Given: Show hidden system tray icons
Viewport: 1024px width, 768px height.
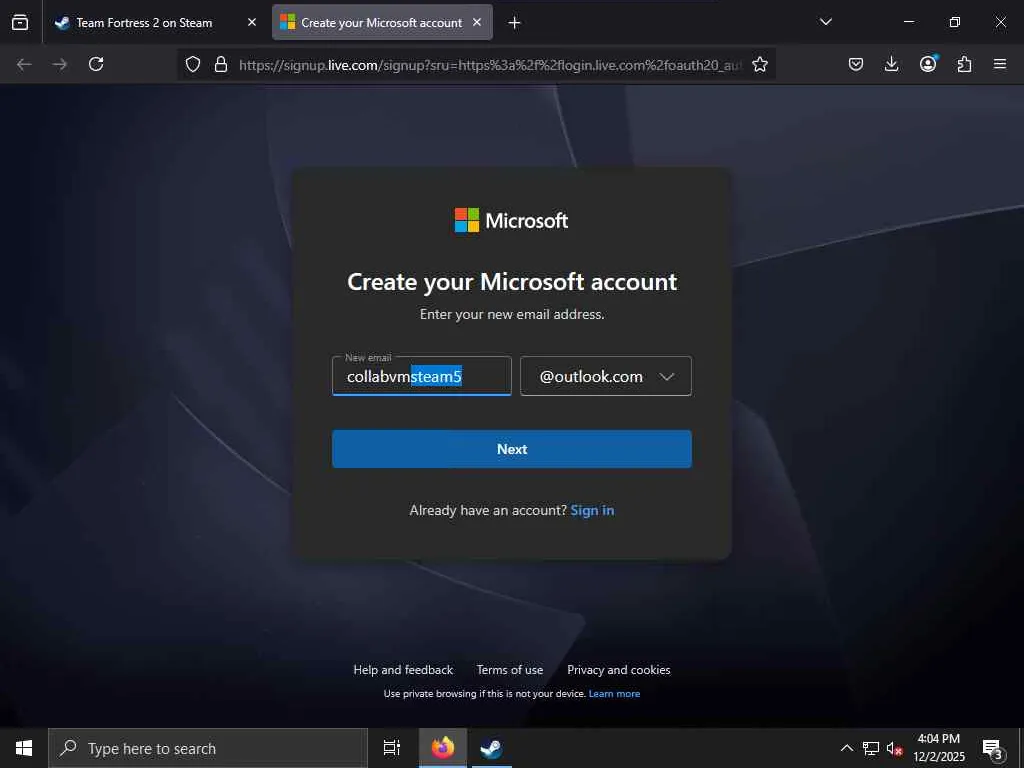Looking at the screenshot, I should [846, 748].
